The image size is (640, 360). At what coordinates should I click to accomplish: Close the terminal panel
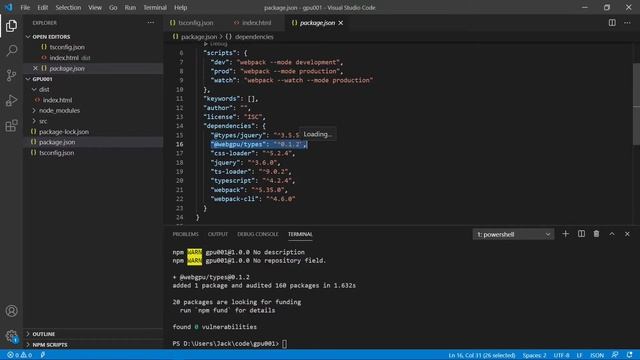click(x=627, y=234)
